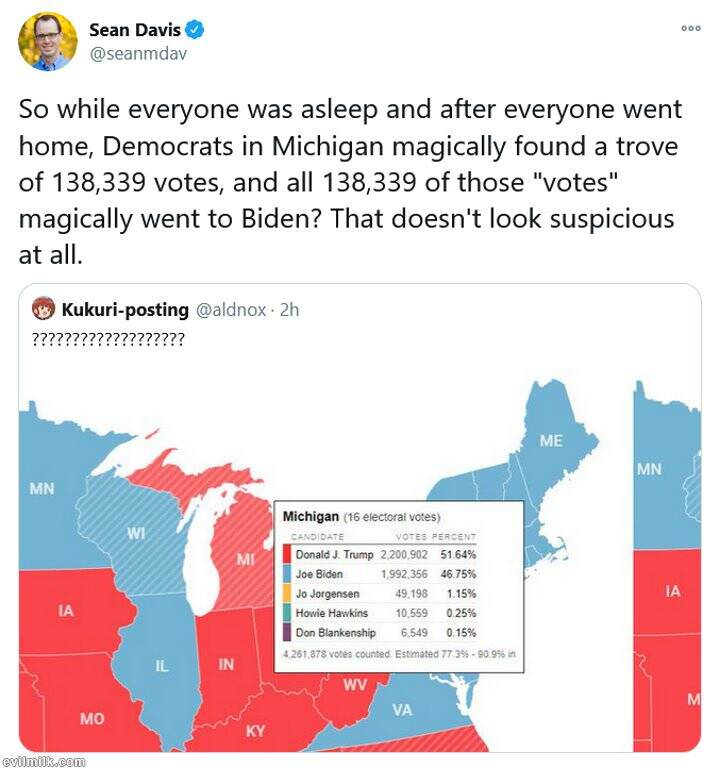Click Maine (ME) on the map
720x768 pixels.
(551, 441)
